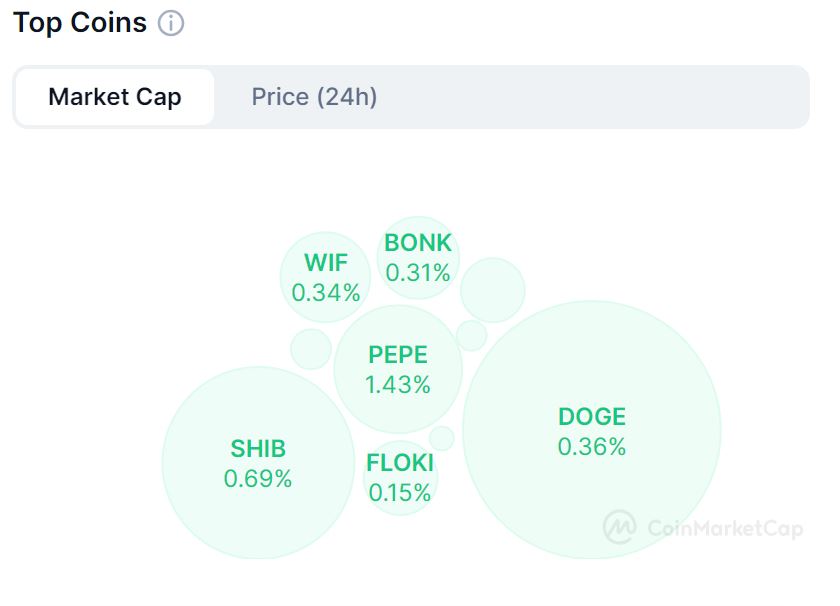Open the PEPE bubble

pos(398,369)
